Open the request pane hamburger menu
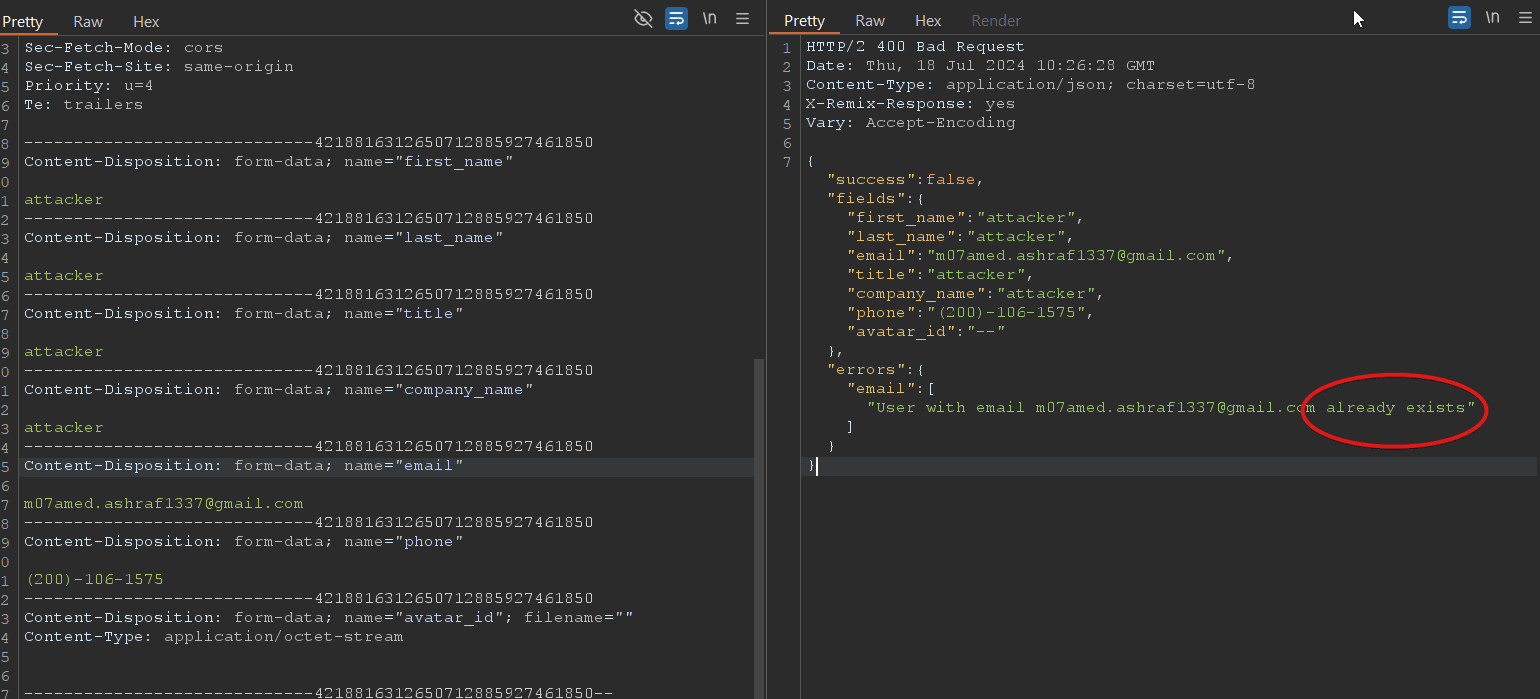 coord(742,18)
